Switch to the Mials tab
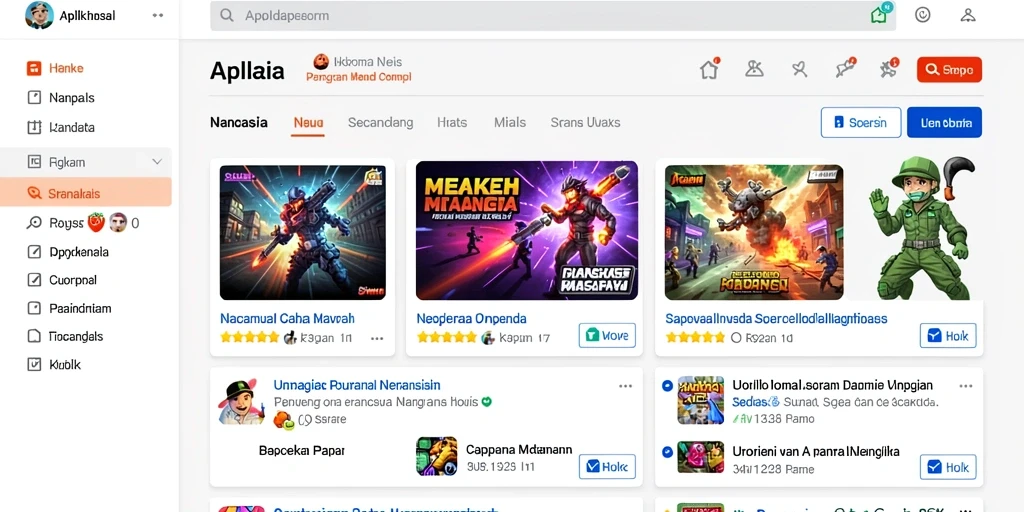The width and height of the screenshot is (1024, 512). [x=510, y=122]
